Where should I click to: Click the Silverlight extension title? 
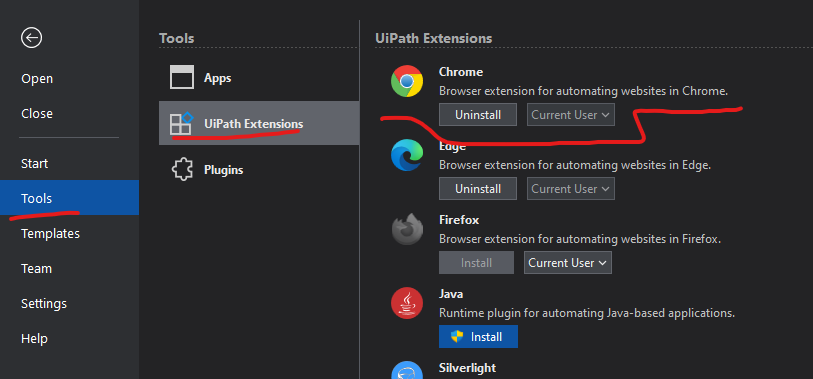pos(467,368)
